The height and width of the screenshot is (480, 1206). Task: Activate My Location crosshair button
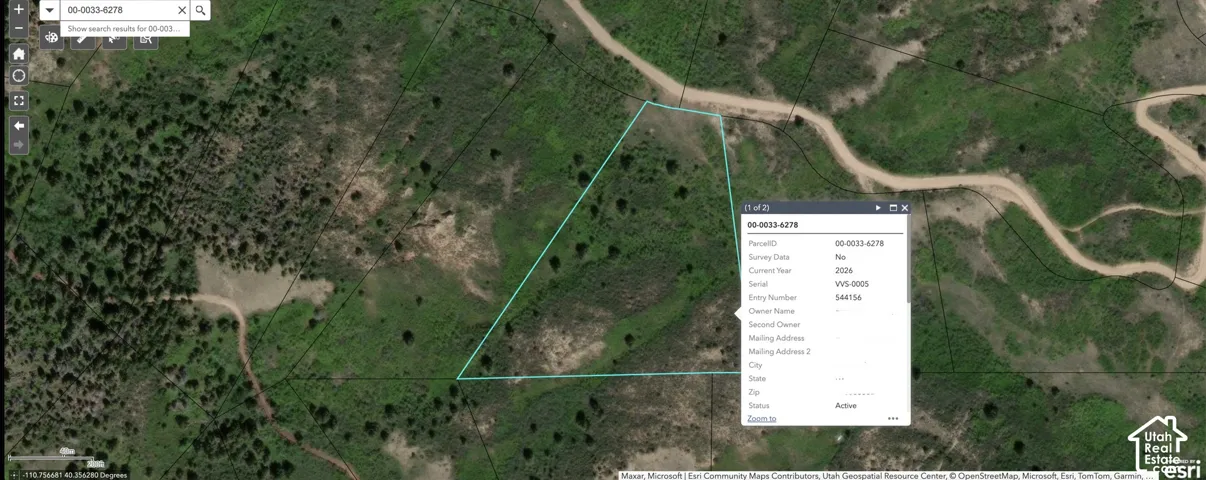pyautogui.click(x=18, y=76)
